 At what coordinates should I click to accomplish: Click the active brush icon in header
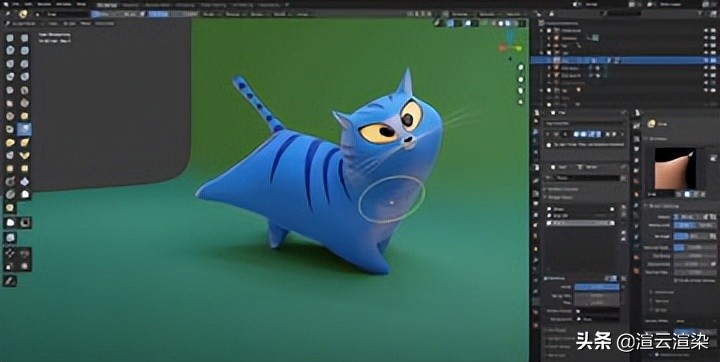click(x=23, y=14)
